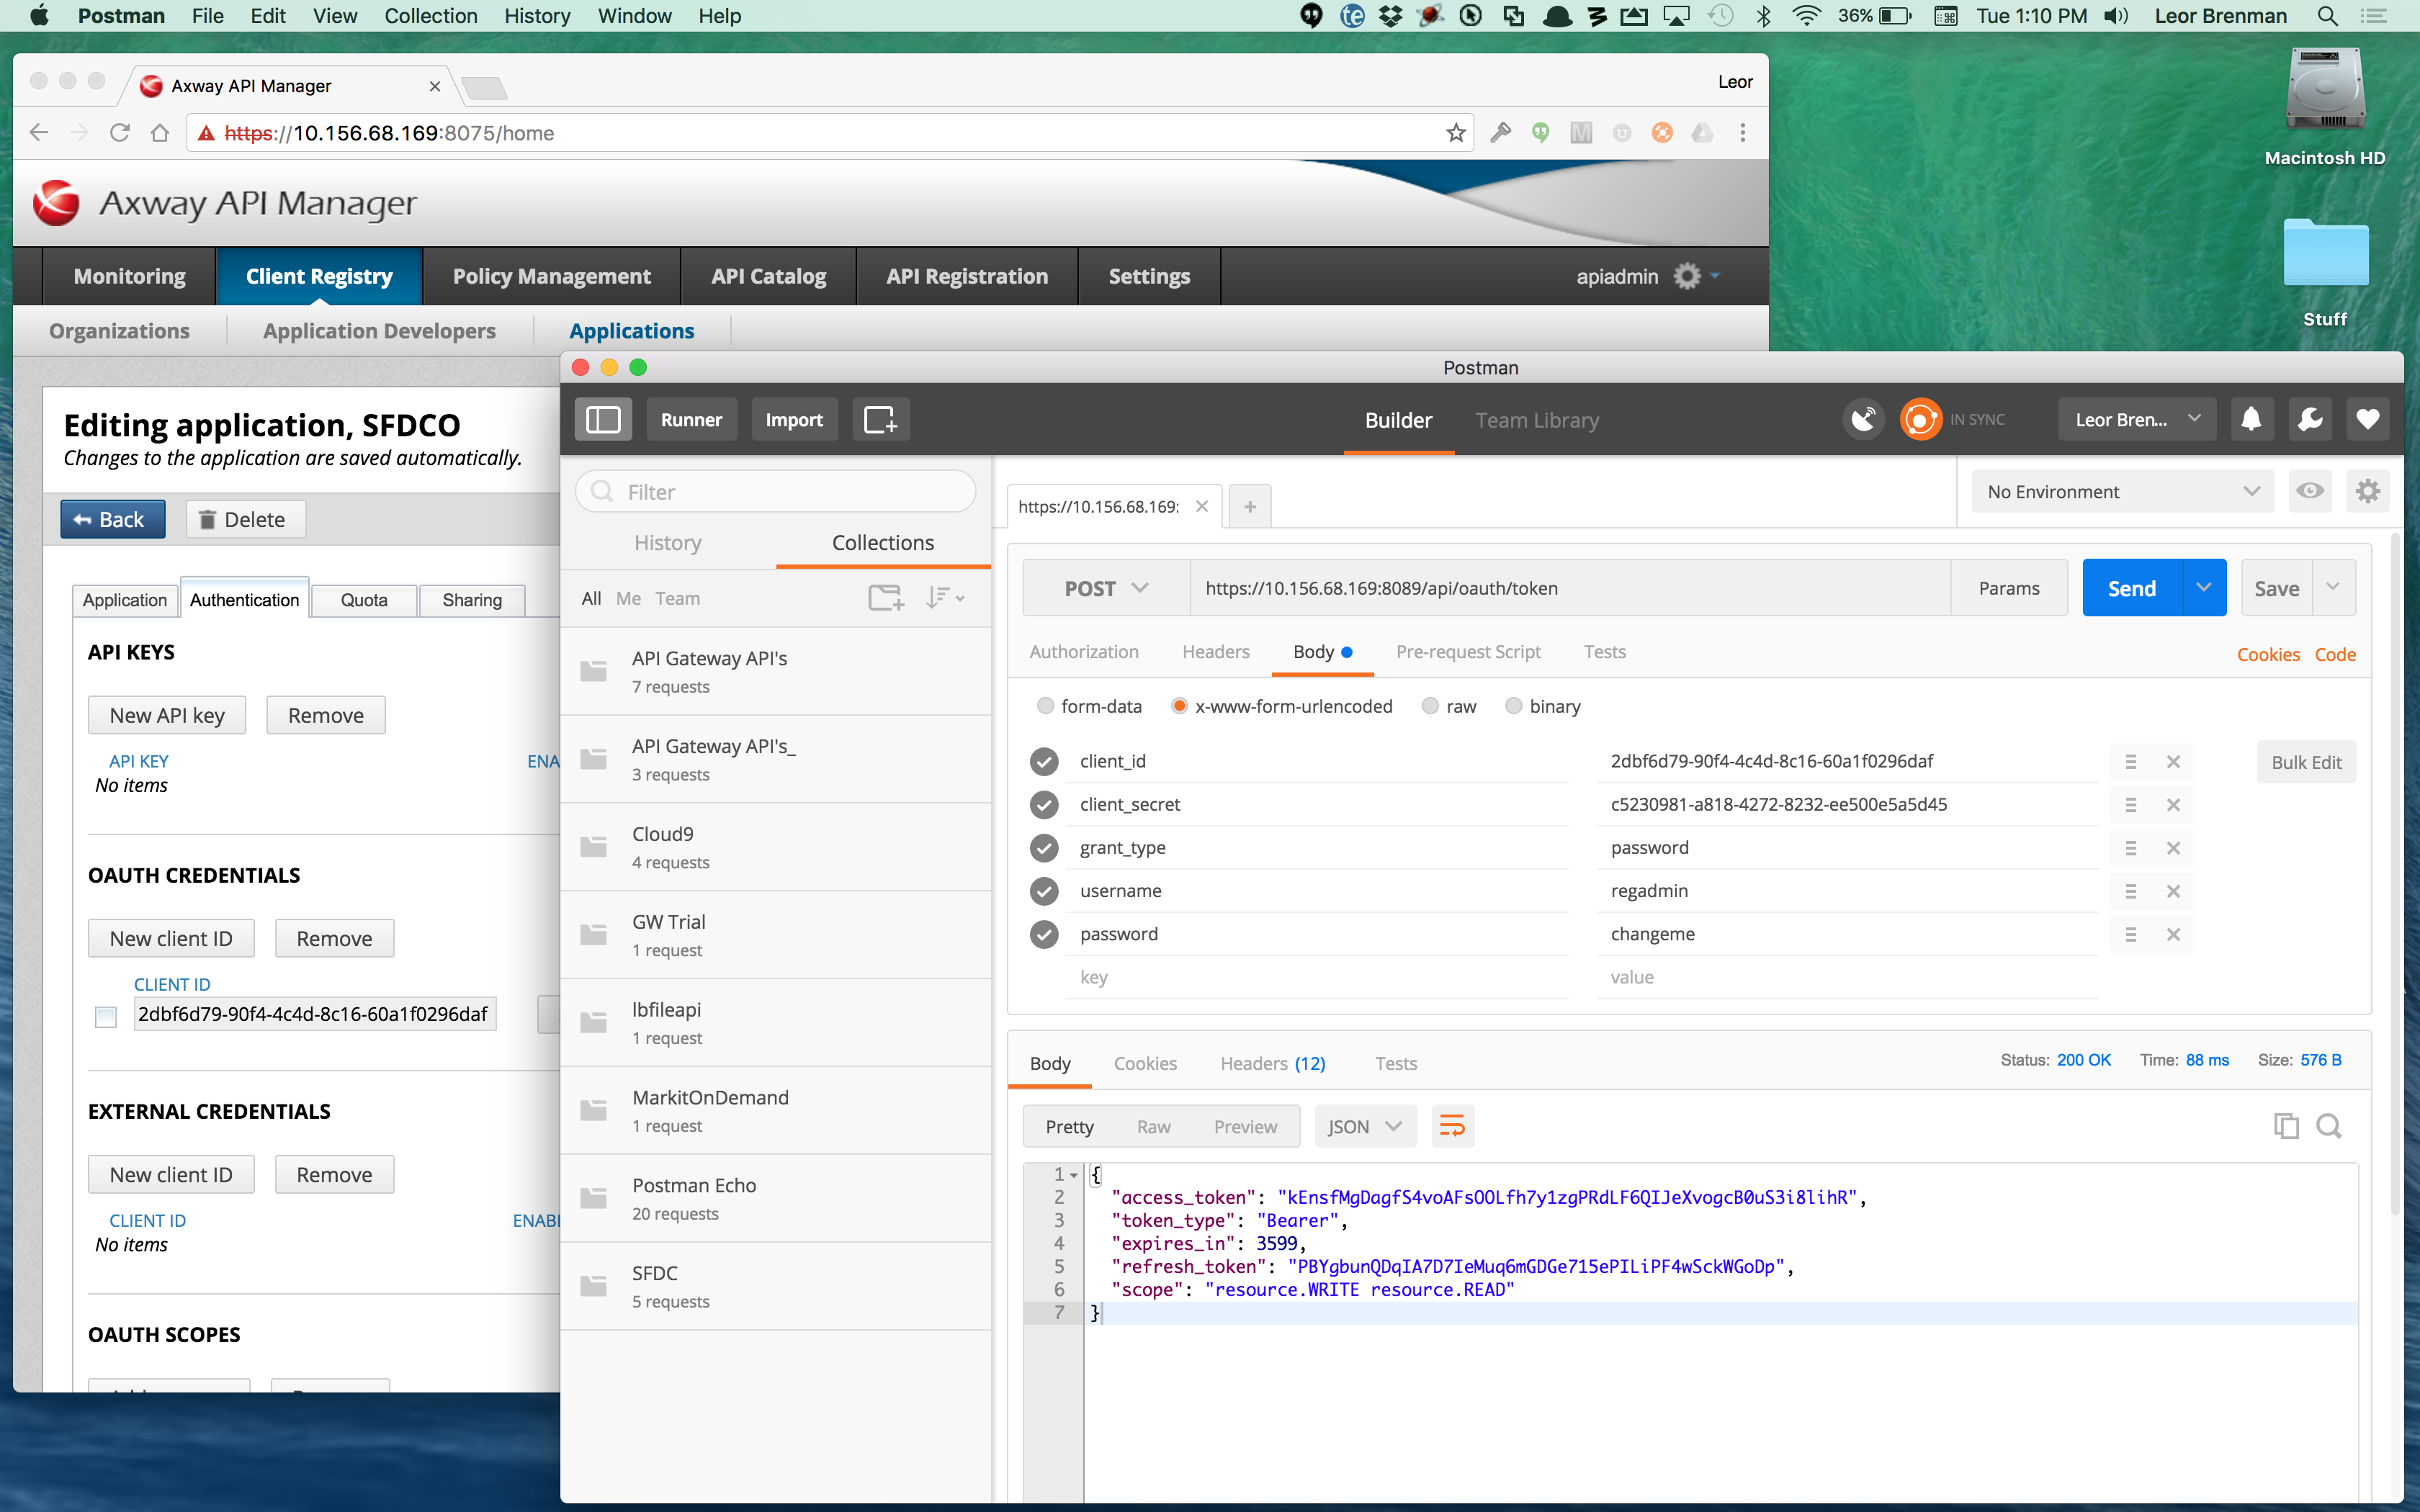Uncheck the client_secret parameter row
This screenshot has width=2420, height=1512.
pyautogui.click(x=1044, y=805)
